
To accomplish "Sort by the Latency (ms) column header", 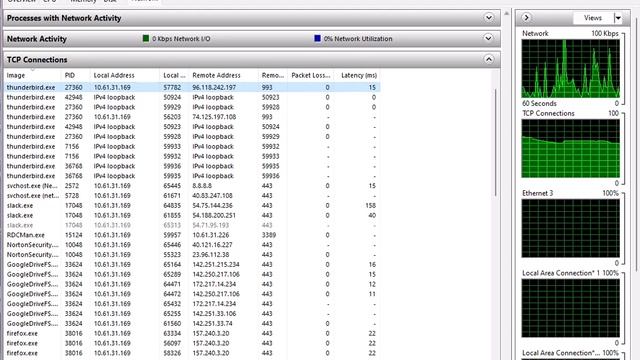I will tap(359, 76).
